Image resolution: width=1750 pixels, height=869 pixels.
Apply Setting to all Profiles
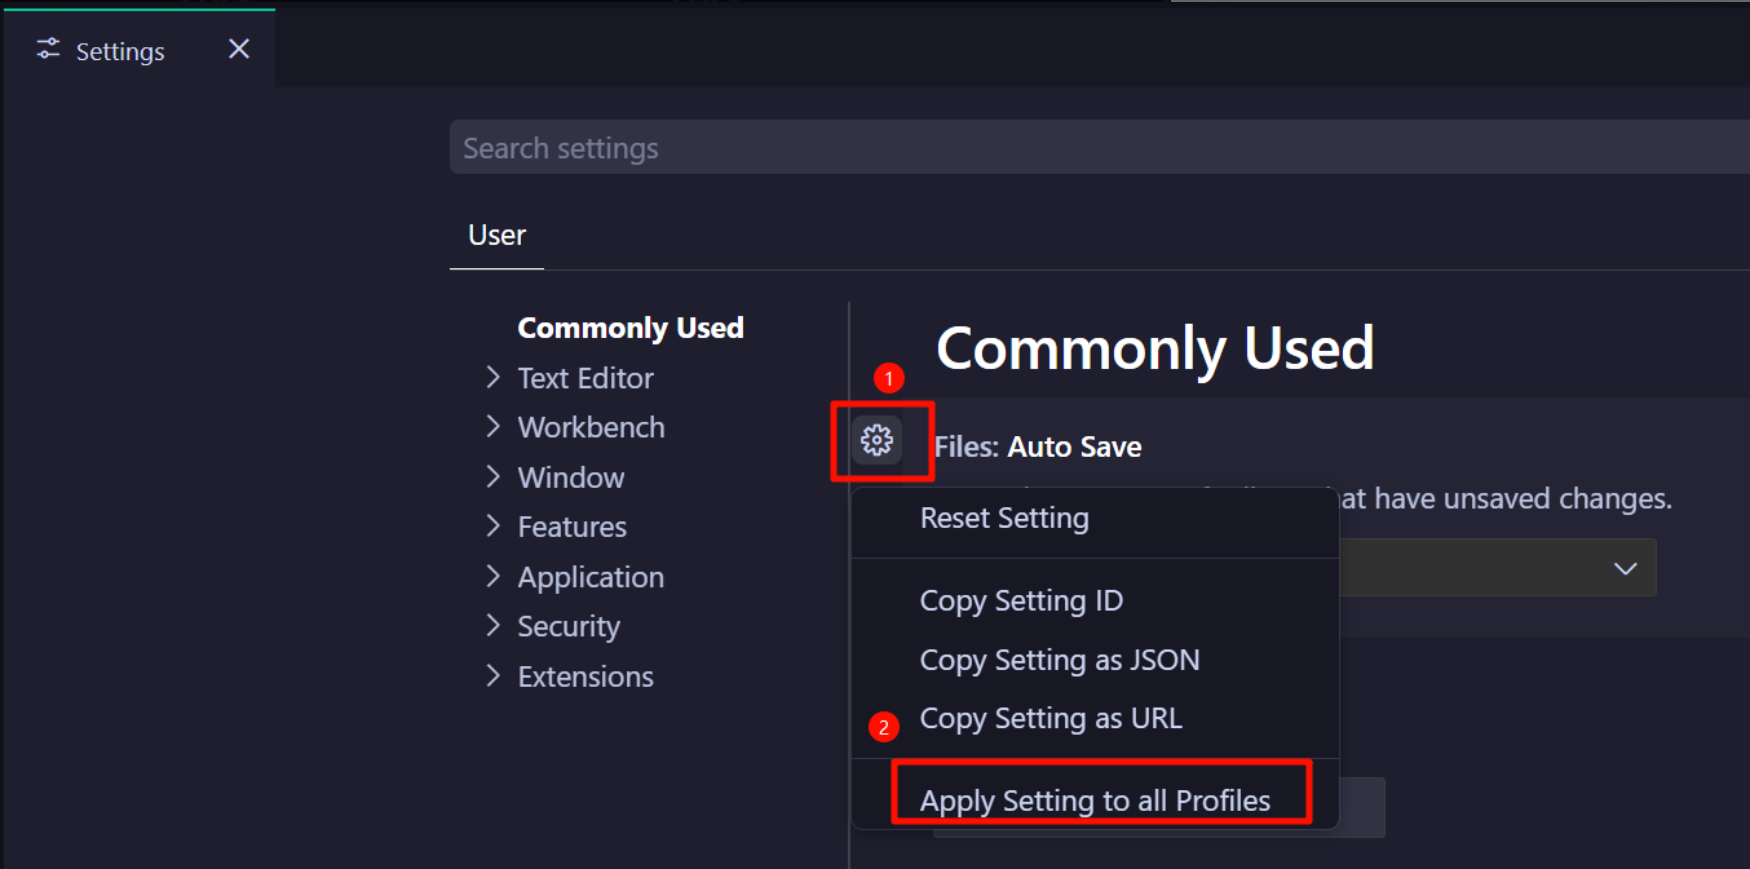pyautogui.click(x=1095, y=800)
